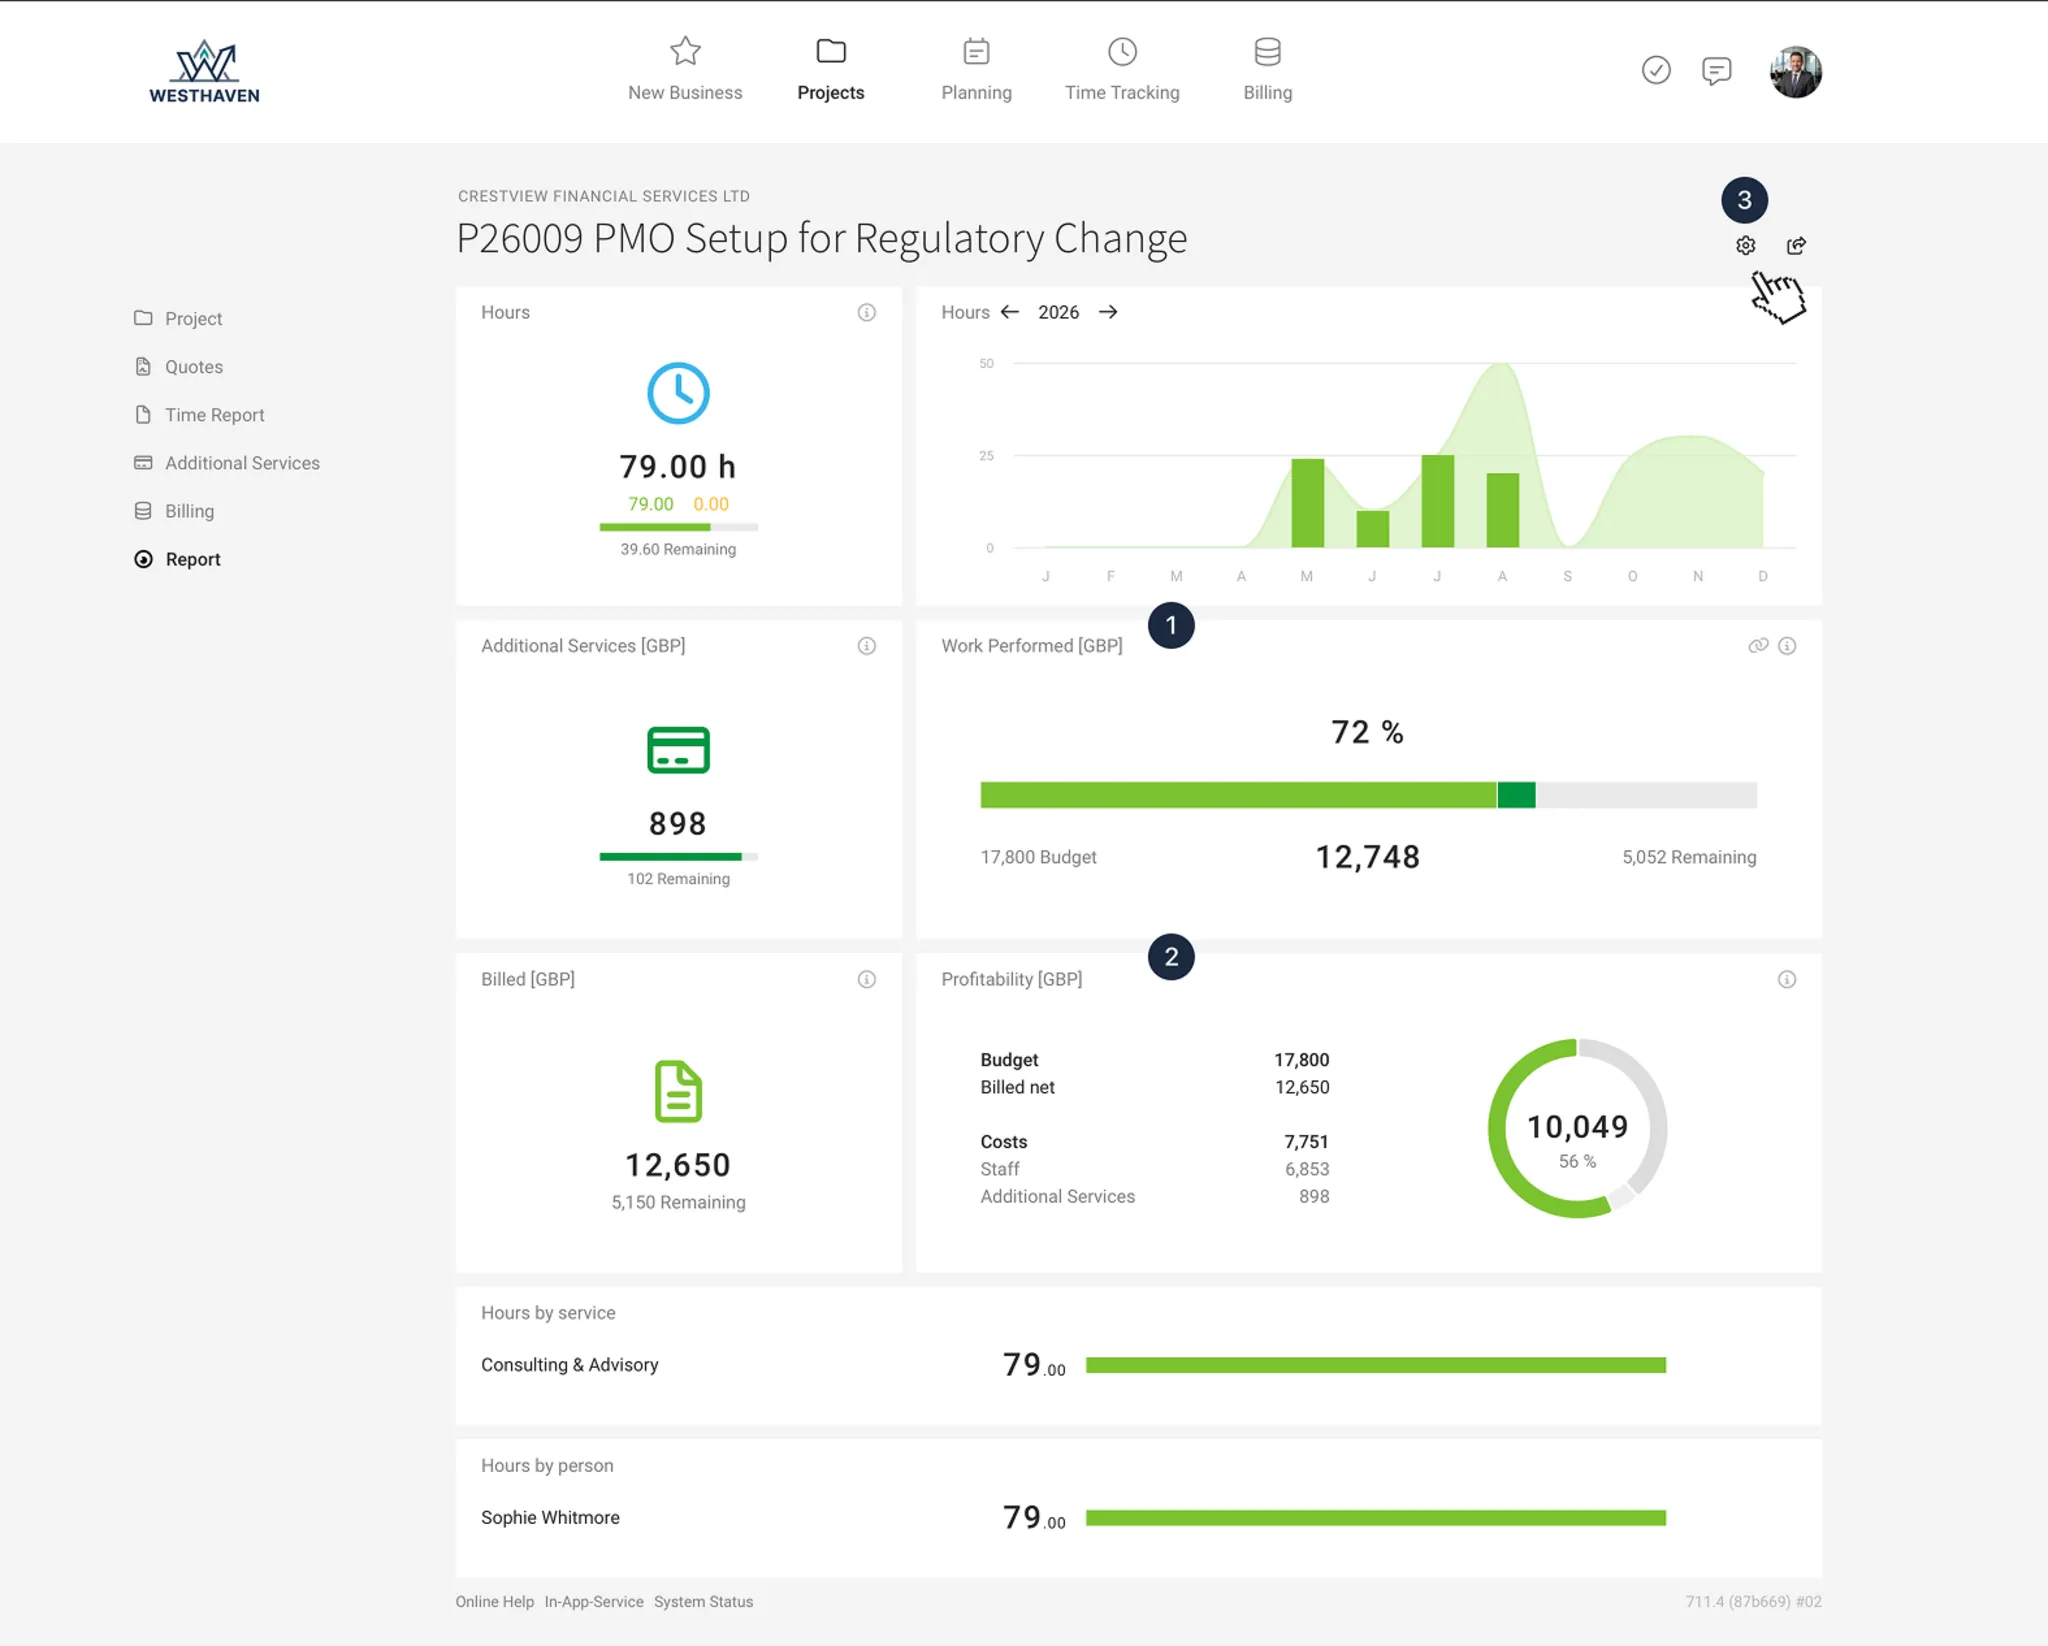Click the '39.60 Remaining' text

pos(678,549)
